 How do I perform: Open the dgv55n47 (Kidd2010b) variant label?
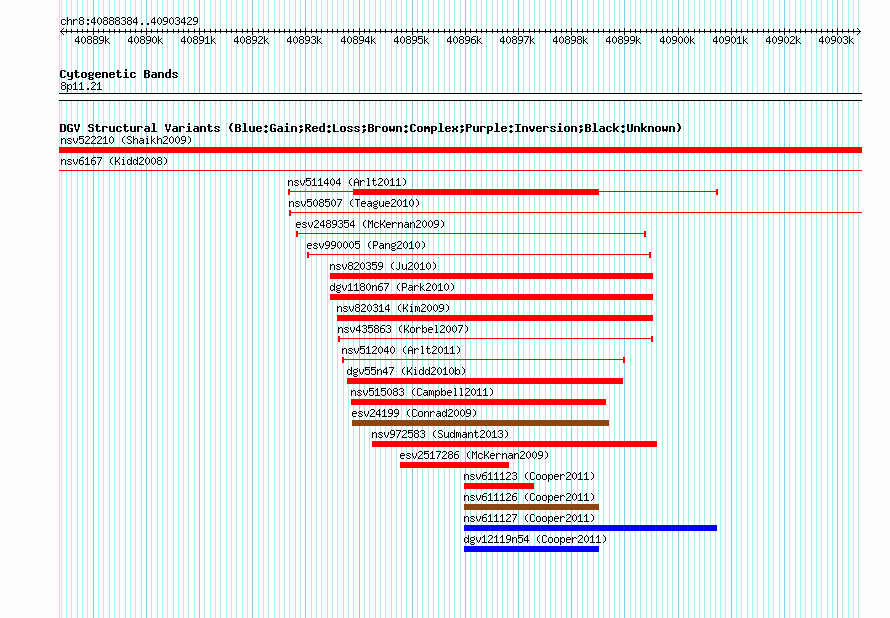pyautogui.click(x=406, y=371)
